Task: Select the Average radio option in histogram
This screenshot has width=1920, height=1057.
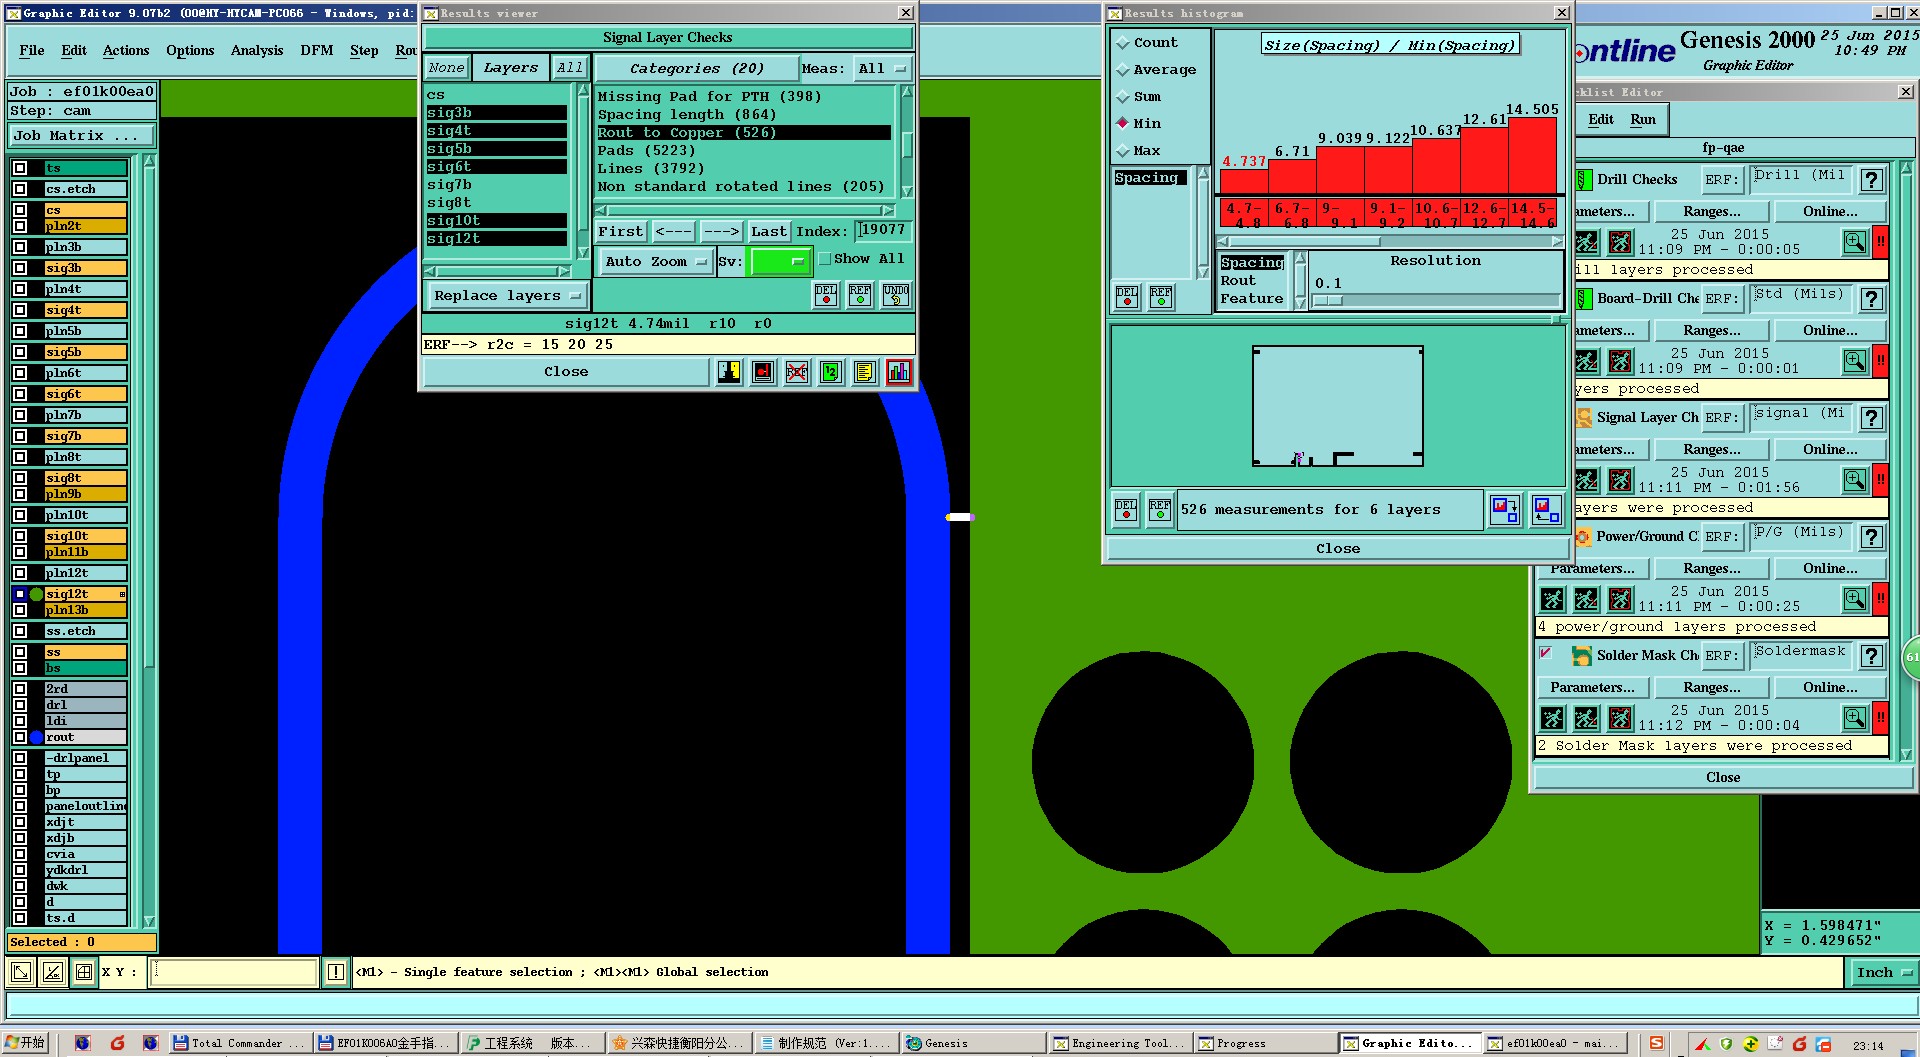Action: click(1123, 70)
